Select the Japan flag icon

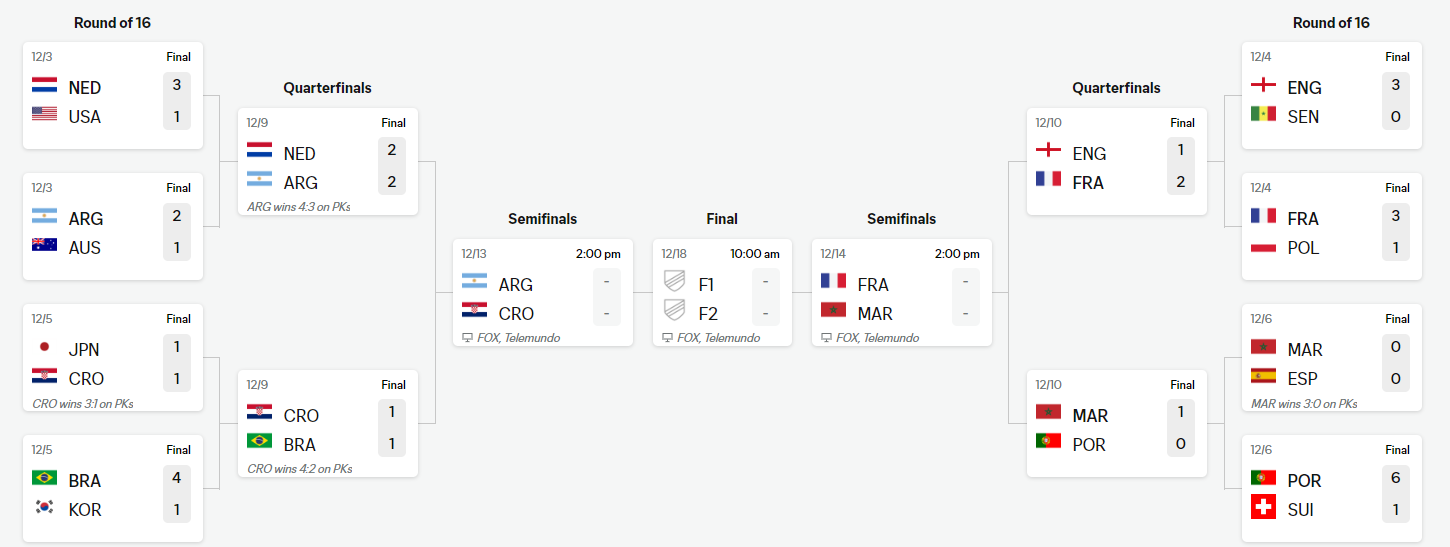click(44, 347)
